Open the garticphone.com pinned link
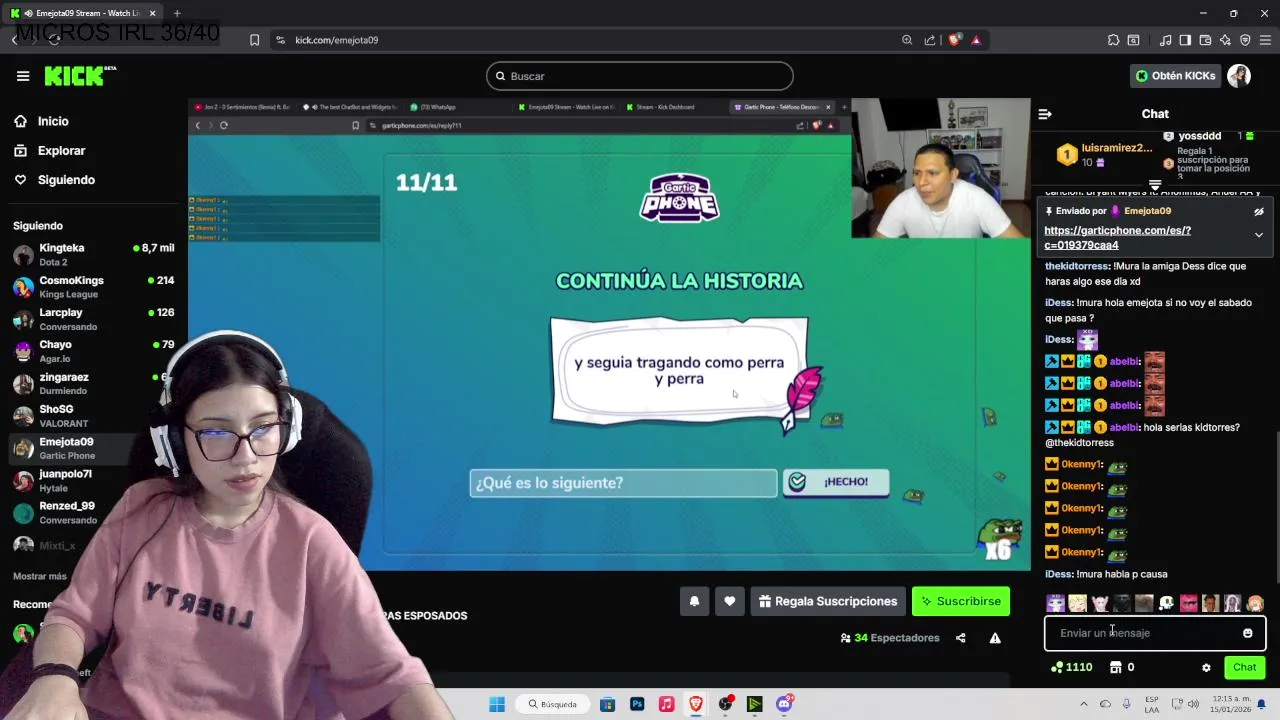The image size is (1280, 720). point(1117,238)
